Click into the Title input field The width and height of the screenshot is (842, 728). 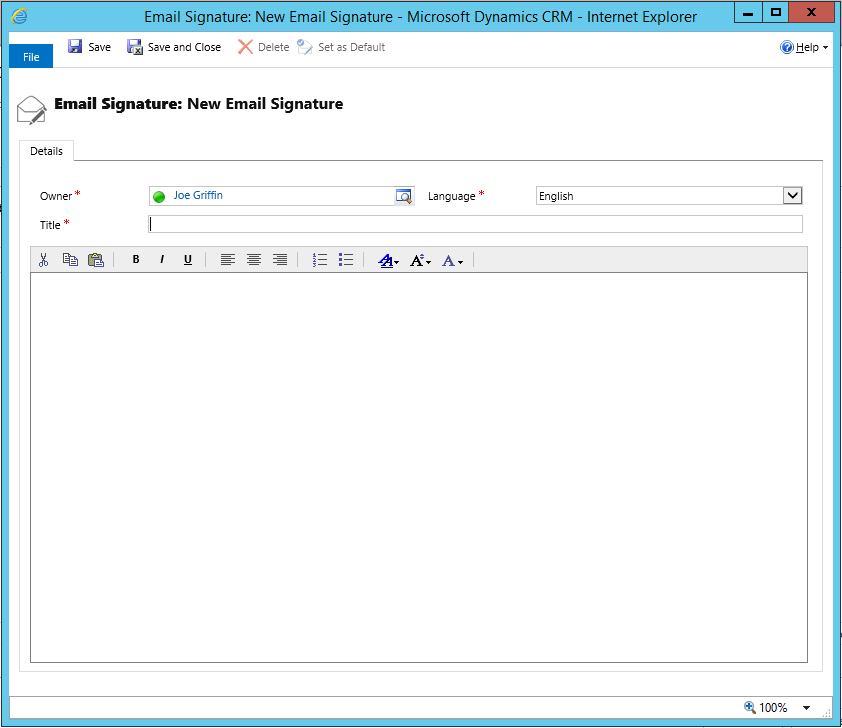pos(475,224)
